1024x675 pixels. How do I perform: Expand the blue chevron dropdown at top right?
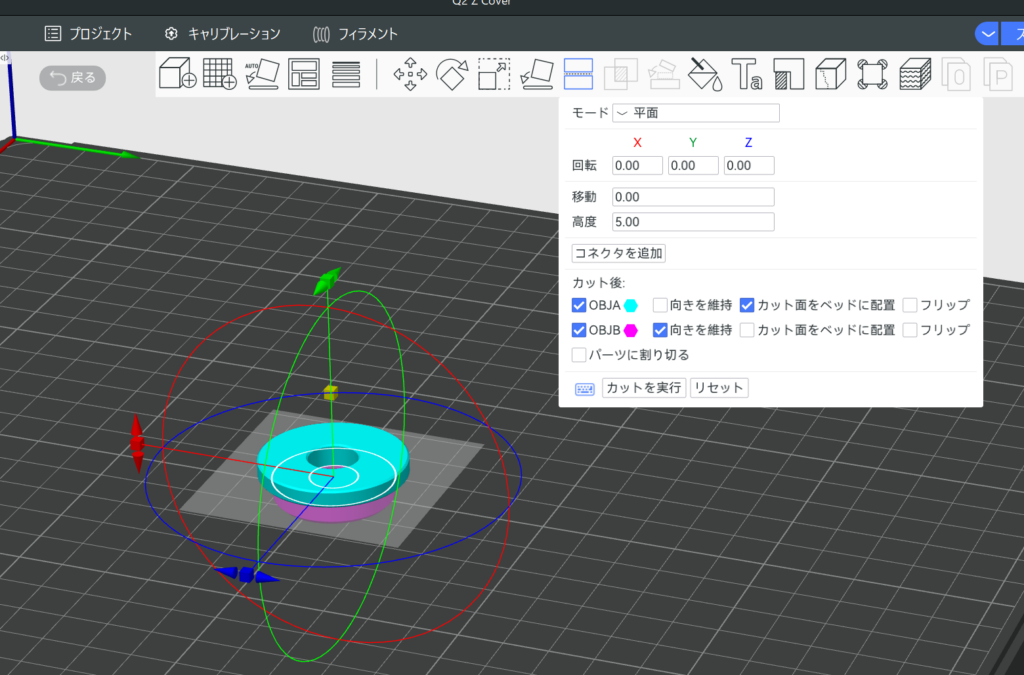[x=987, y=34]
